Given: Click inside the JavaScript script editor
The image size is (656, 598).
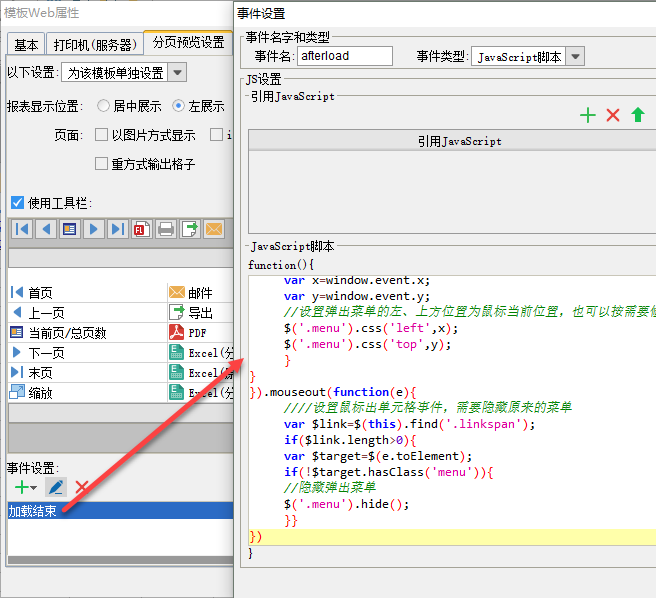Looking at the screenshot, I should [452, 410].
